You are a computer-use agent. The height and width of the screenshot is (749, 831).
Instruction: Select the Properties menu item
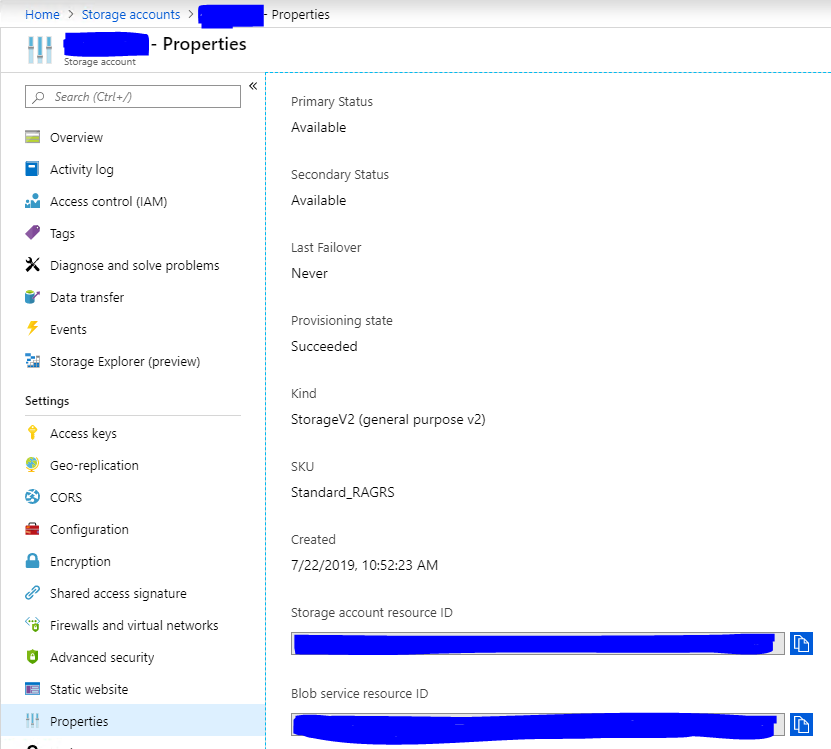coord(132,721)
